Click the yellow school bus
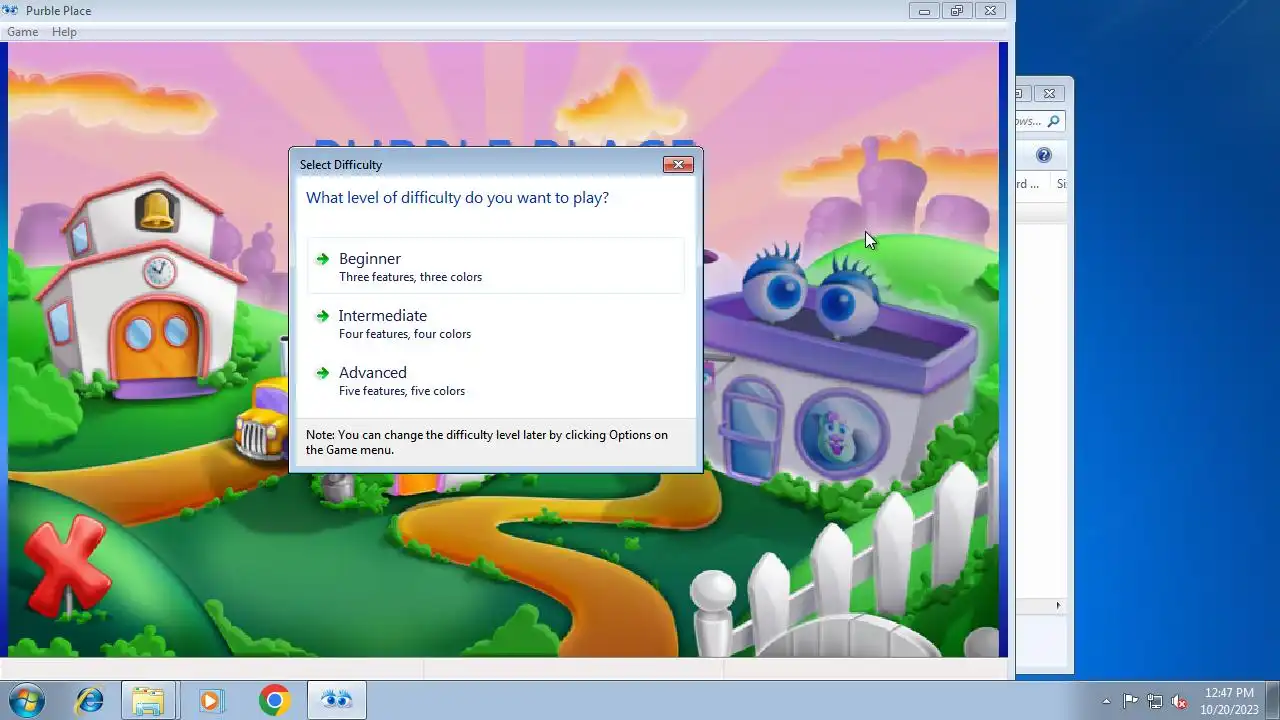This screenshot has height=720, width=1280. 264,420
